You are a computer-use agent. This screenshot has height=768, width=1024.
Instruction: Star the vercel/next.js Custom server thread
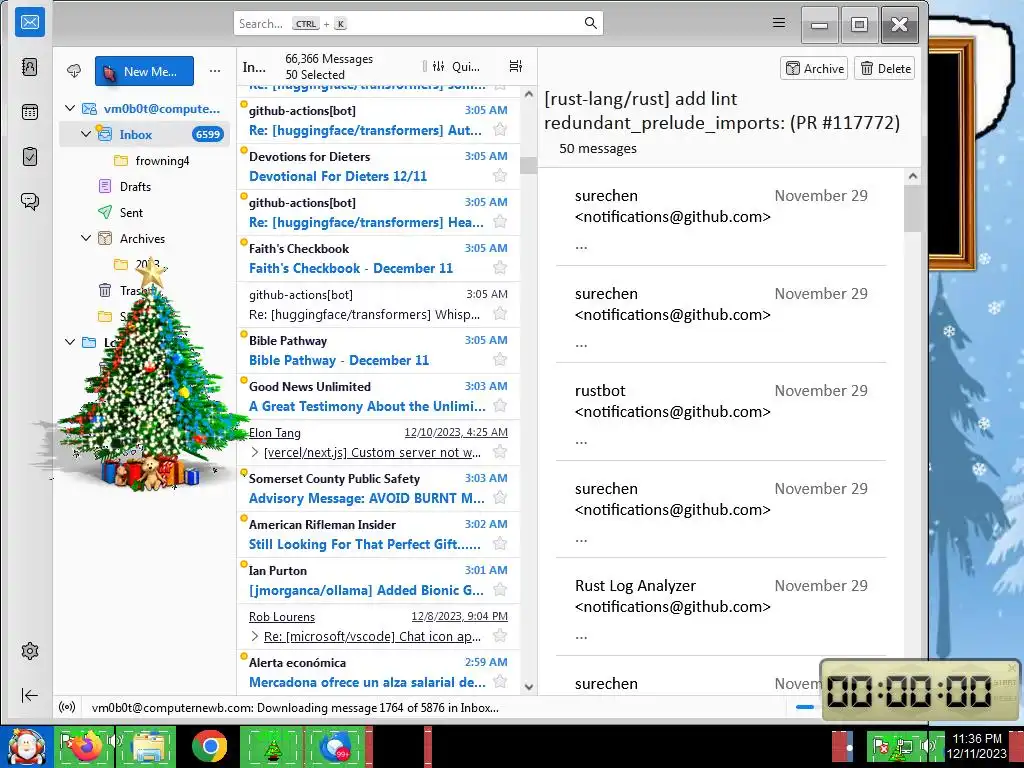pyautogui.click(x=500, y=452)
